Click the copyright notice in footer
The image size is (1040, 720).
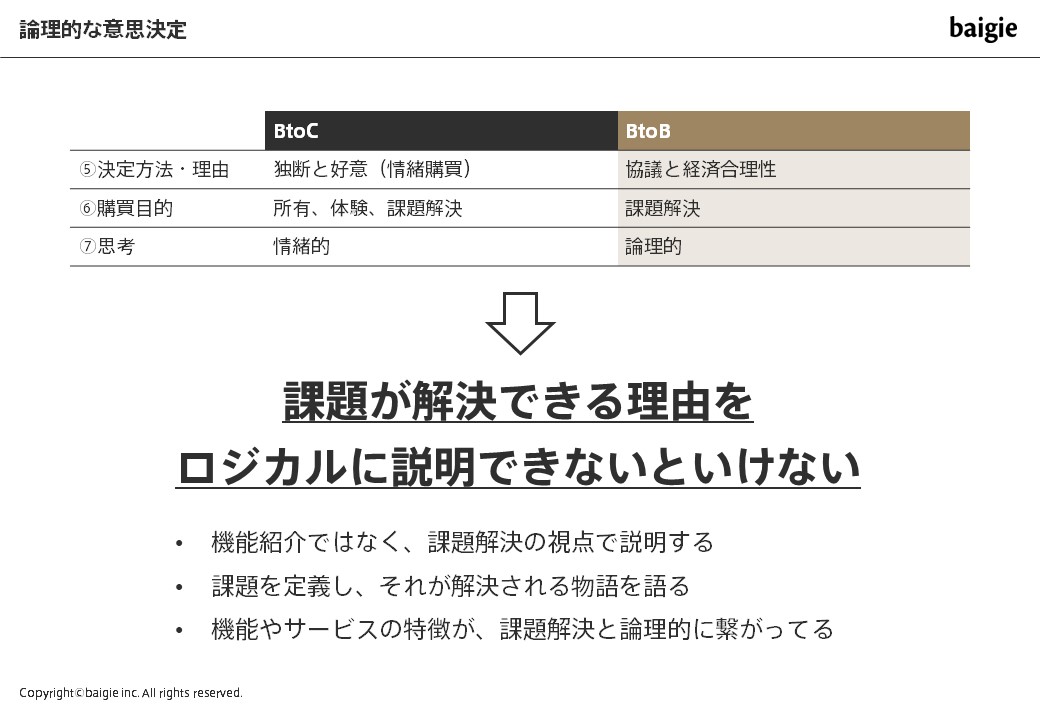coord(131,693)
